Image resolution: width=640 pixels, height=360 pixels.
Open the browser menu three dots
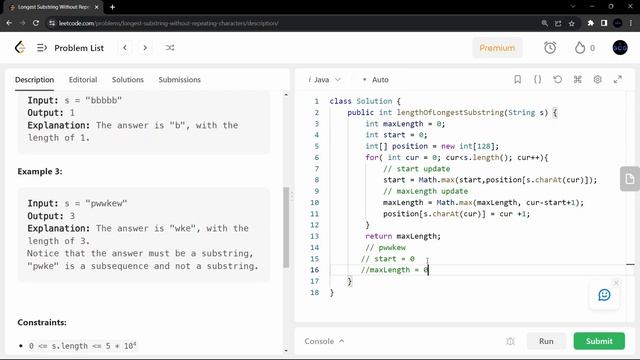pyautogui.click(x=631, y=23)
